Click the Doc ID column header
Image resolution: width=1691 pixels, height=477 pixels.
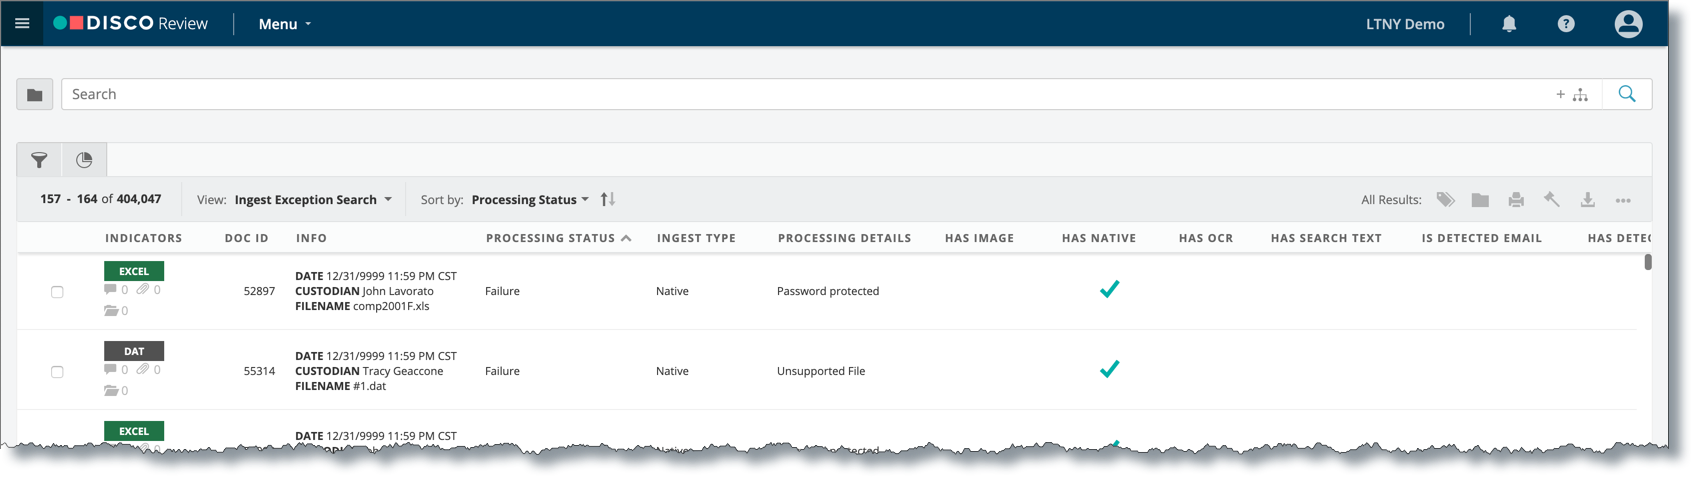[x=247, y=238]
